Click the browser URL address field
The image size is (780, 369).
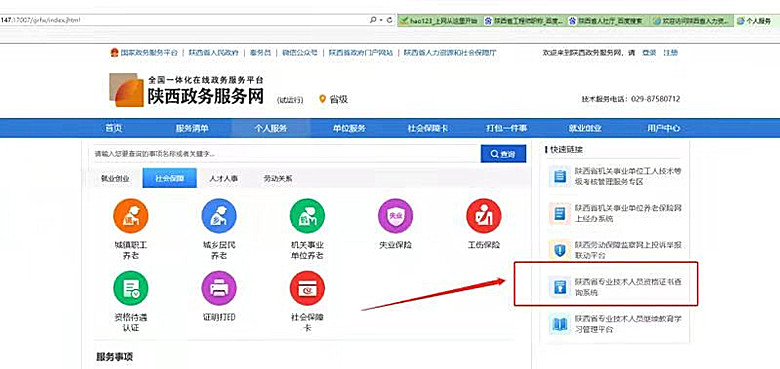[183, 20]
